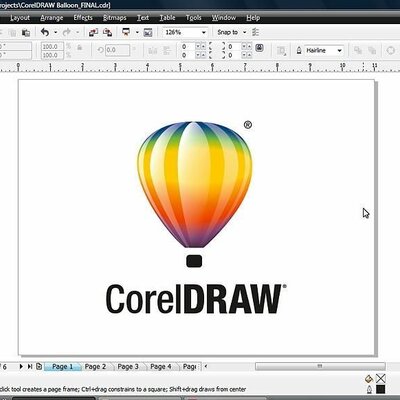Screen dimensions: 400x400
Task: Click the outline pen icon in status bar
Action: pyautogui.click(x=369, y=389)
